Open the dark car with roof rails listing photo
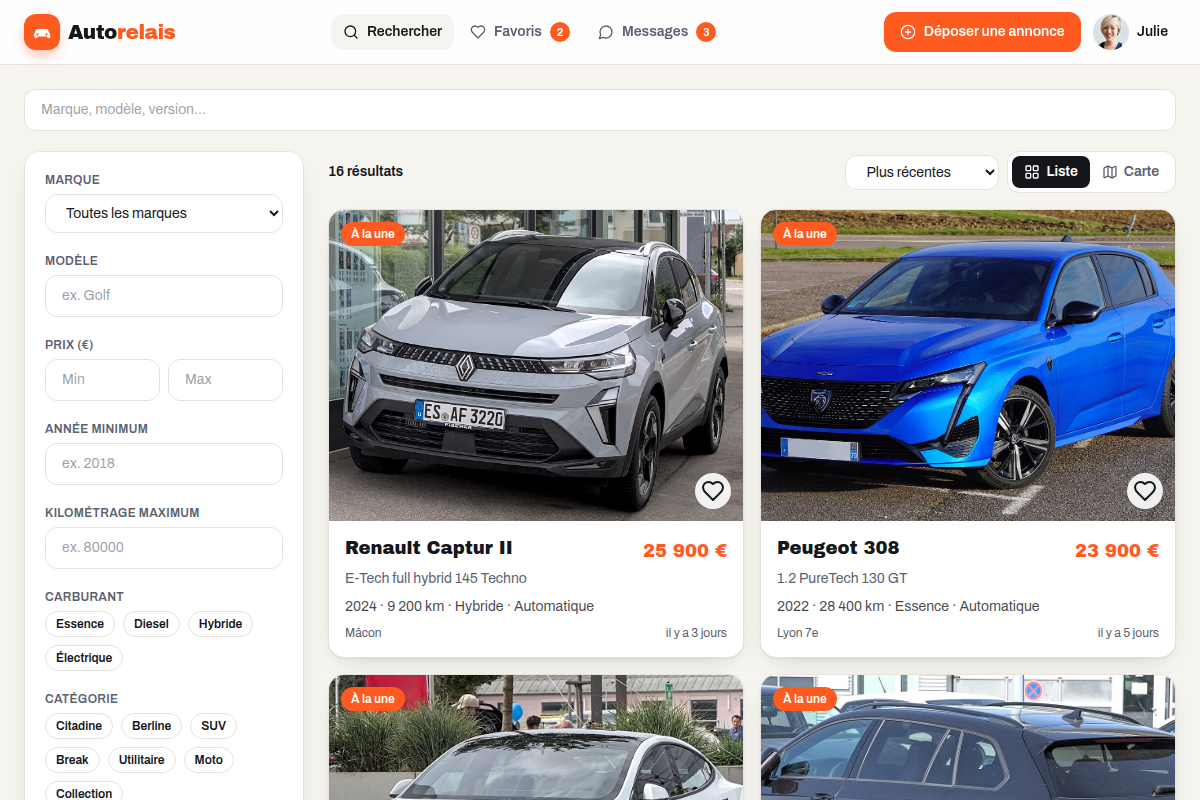Screen dimensions: 1200x800 coord(968,738)
